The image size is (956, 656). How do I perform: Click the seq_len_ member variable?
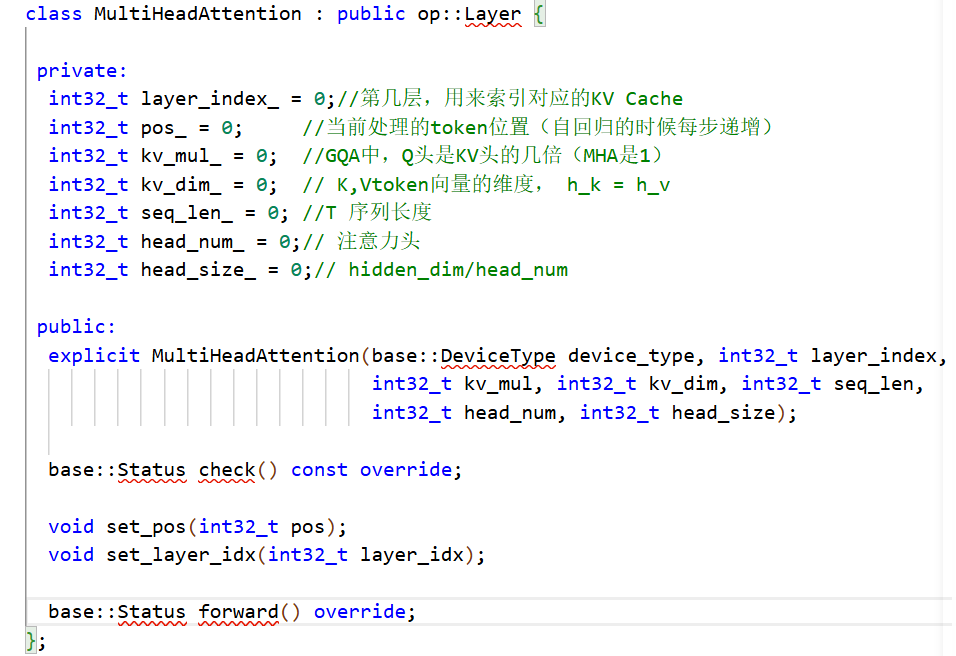(x=187, y=213)
